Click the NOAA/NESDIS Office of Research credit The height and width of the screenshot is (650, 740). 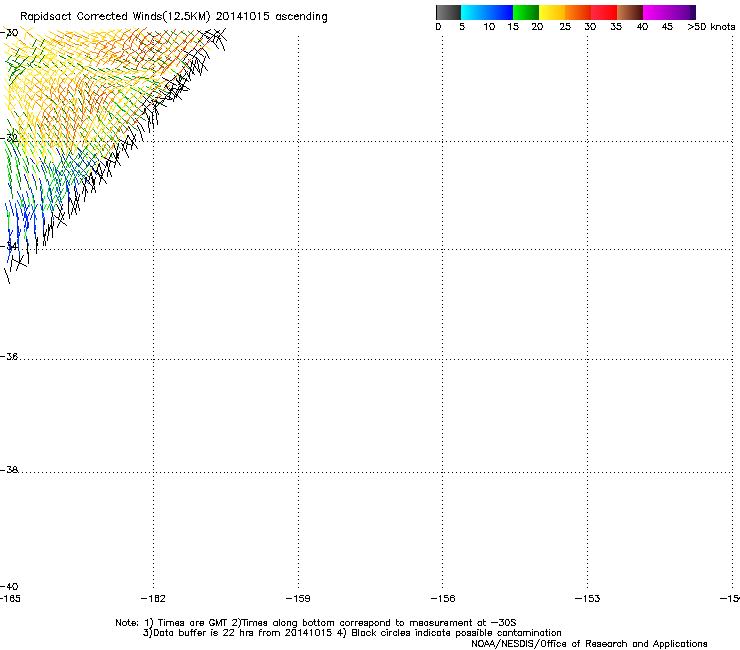[x=589, y=644]
